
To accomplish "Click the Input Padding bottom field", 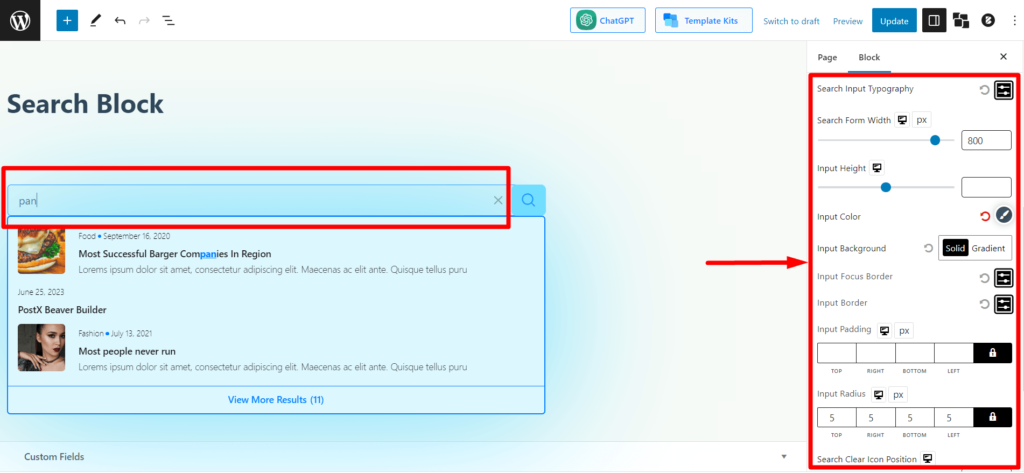I will pos(915,353).
